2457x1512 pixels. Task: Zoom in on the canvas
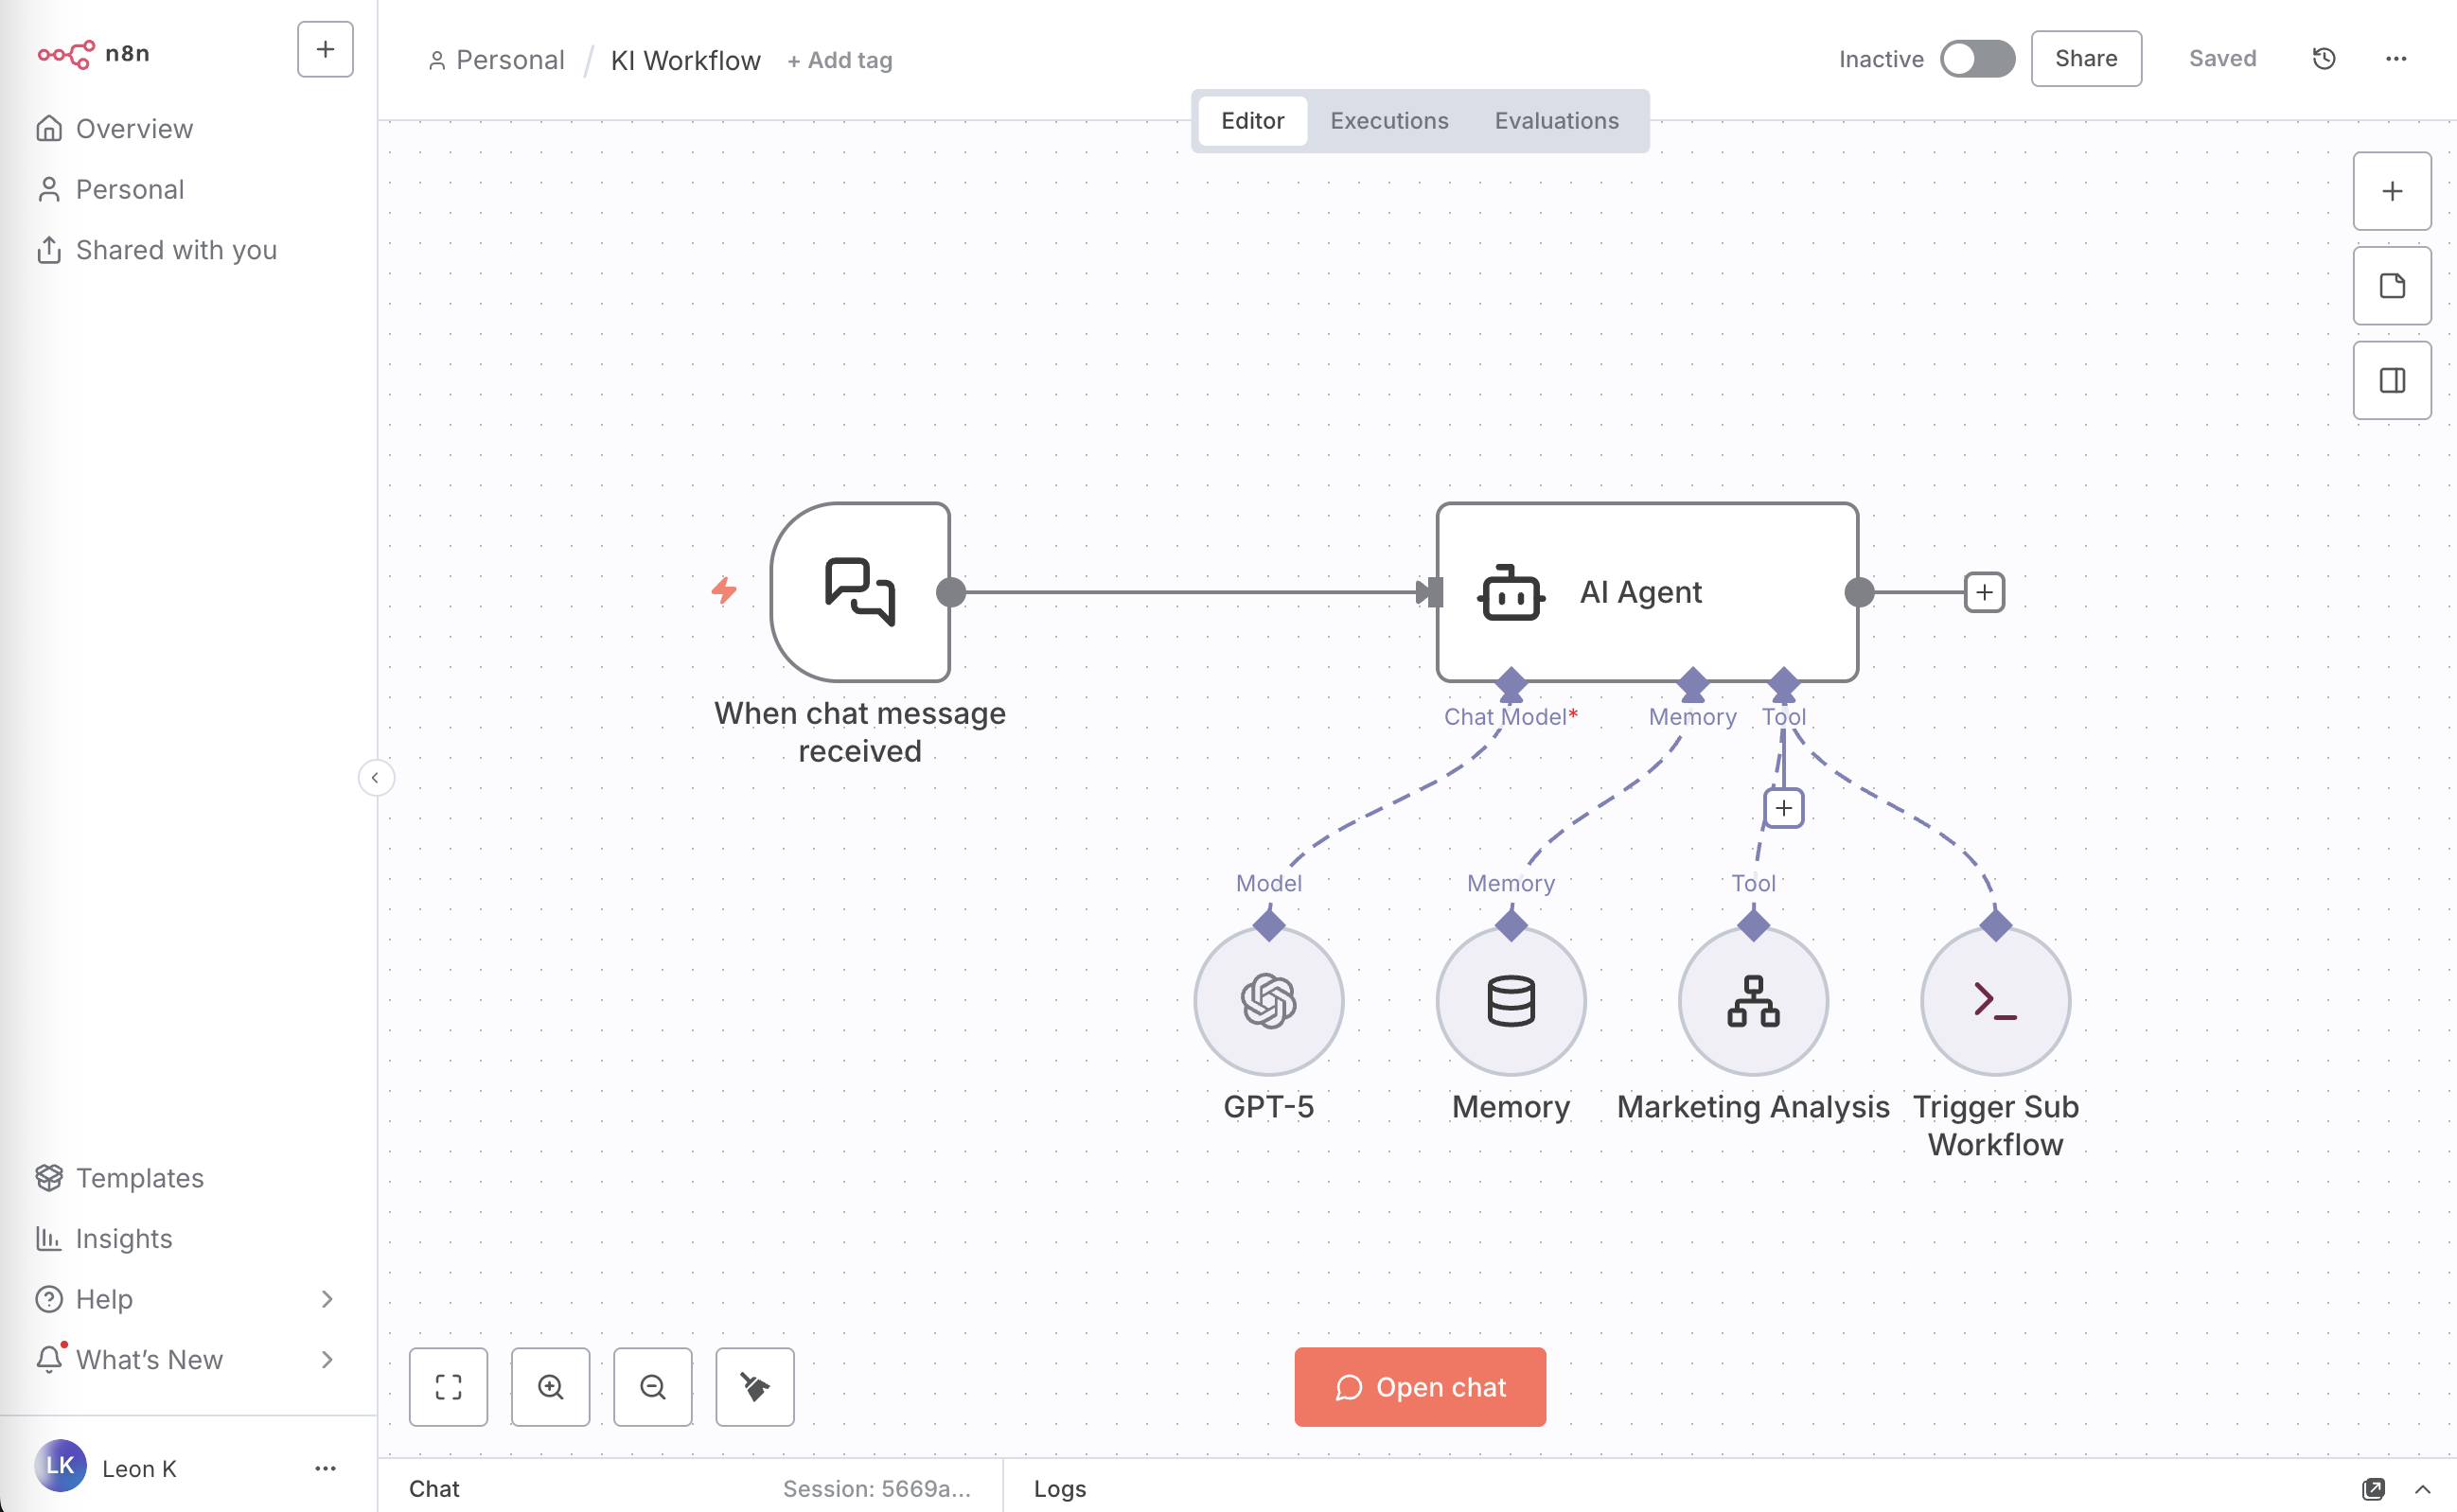click(x=550, y=1387)
